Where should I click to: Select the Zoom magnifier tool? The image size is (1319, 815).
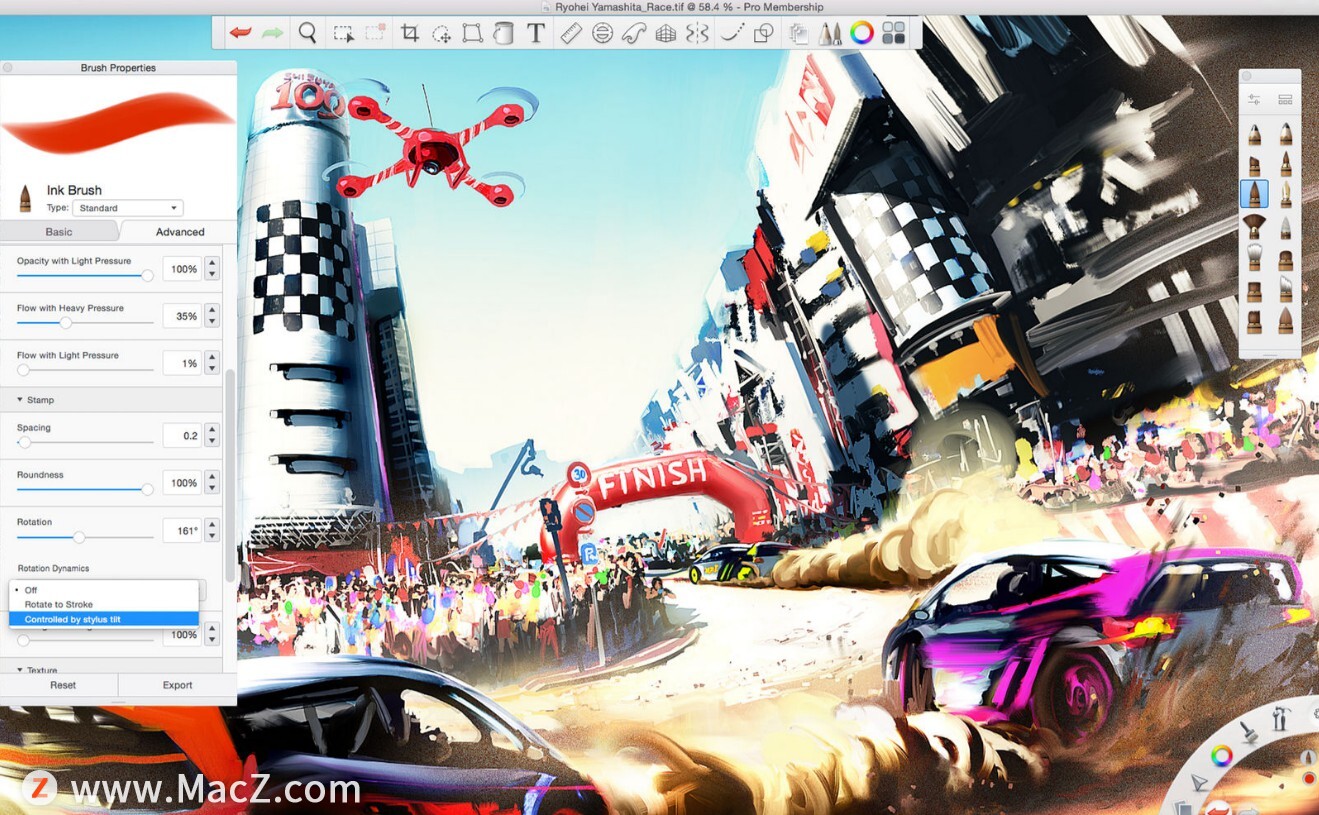(308, 33)
